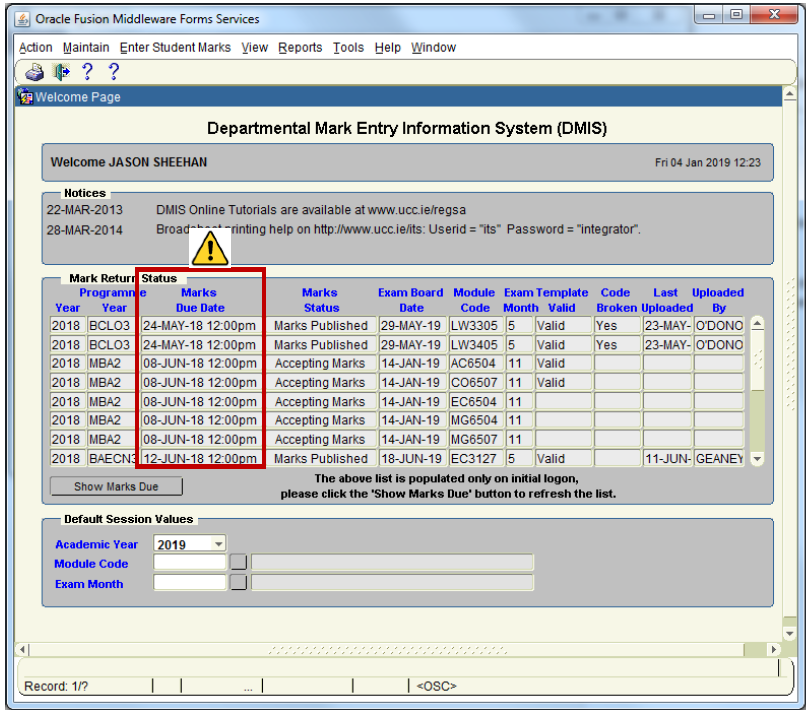
Task: Click the Welcome Page window icon
Action: tap(25, 97)
